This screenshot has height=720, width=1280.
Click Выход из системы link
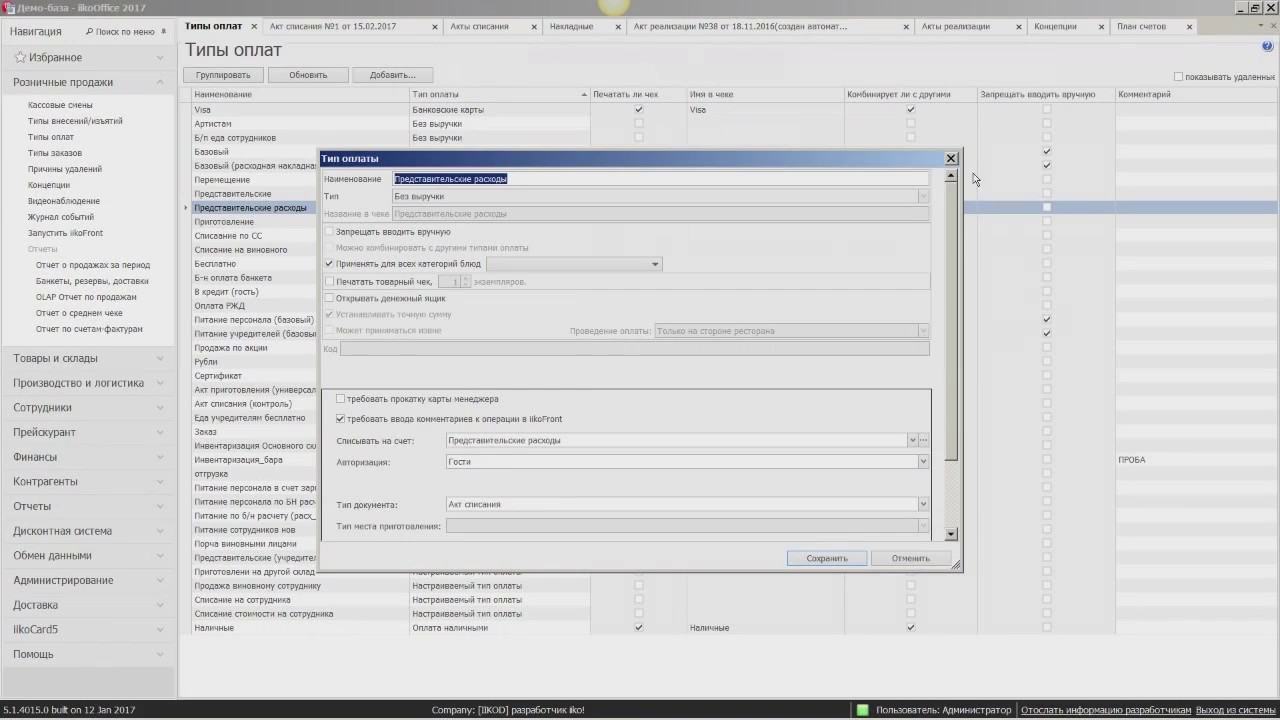click(x=1236, y=710)
